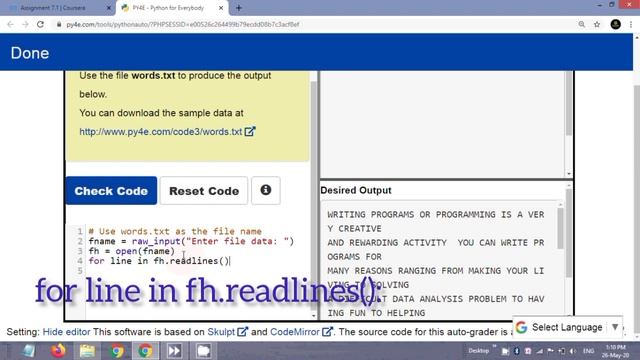Open the taskbar app next to the media icon

tap(203, 351)
